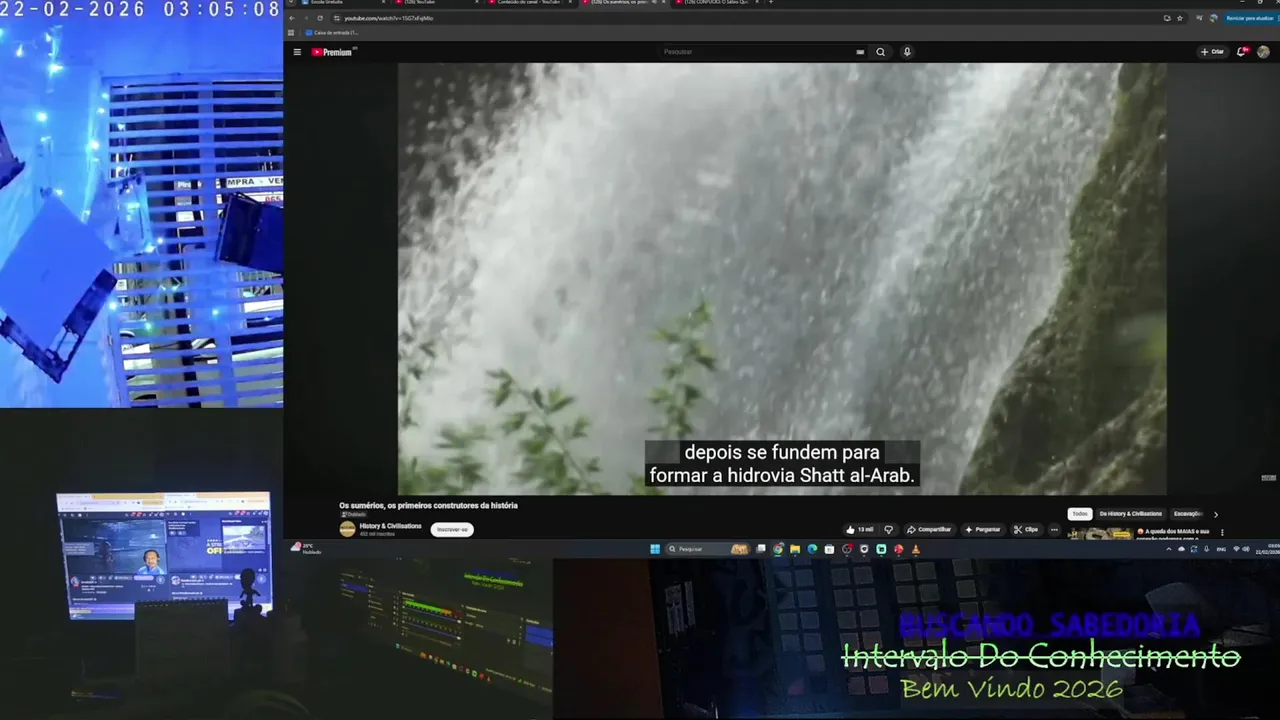
Task: Reload the page with the browser refresh icon
Action: [320, 18]
